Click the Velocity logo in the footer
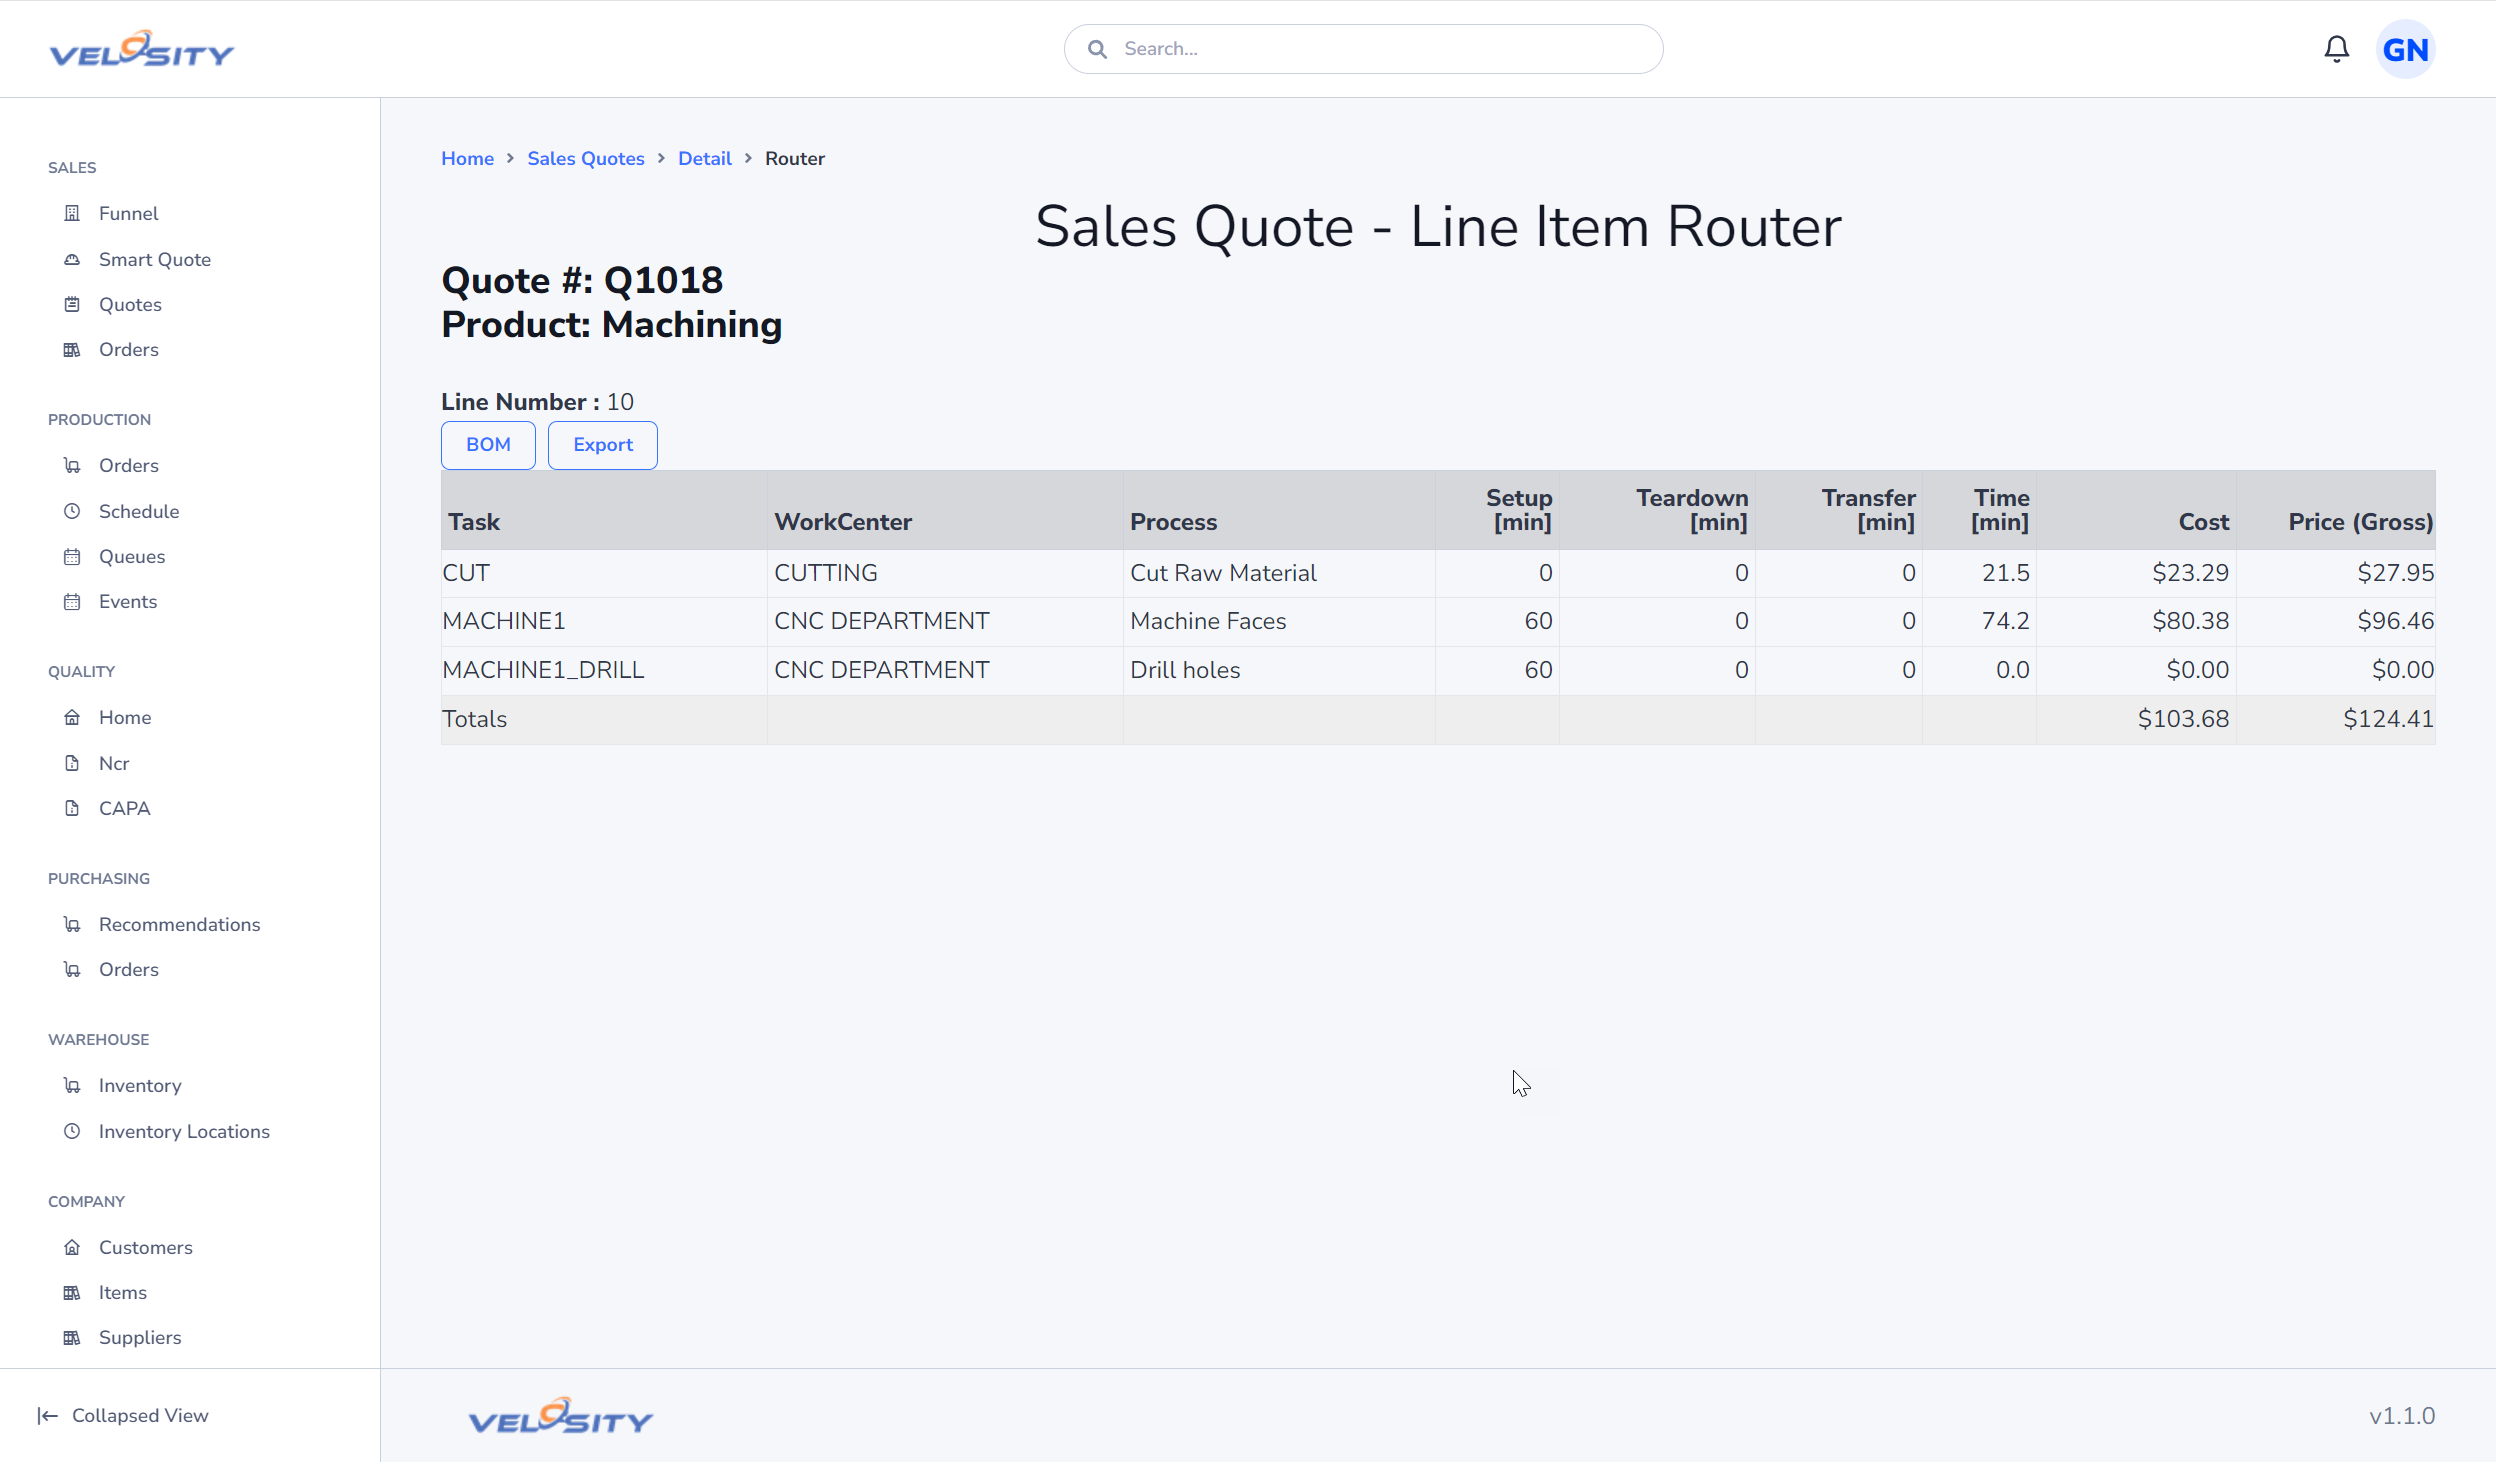Viewport: 2496px width, 1462px height. [x=560, y=1415]
